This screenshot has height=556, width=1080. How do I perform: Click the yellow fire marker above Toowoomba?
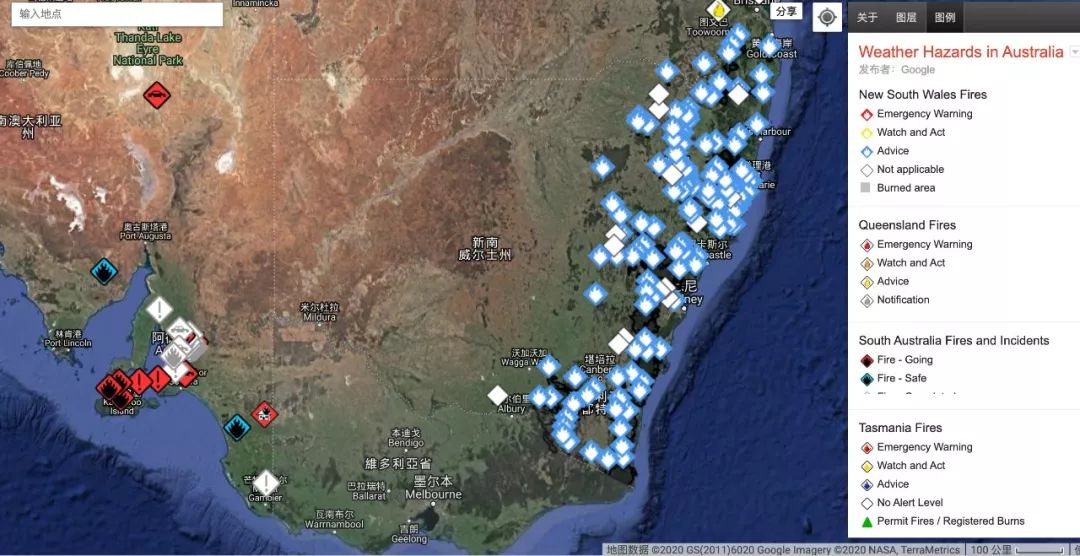point(717,9)
